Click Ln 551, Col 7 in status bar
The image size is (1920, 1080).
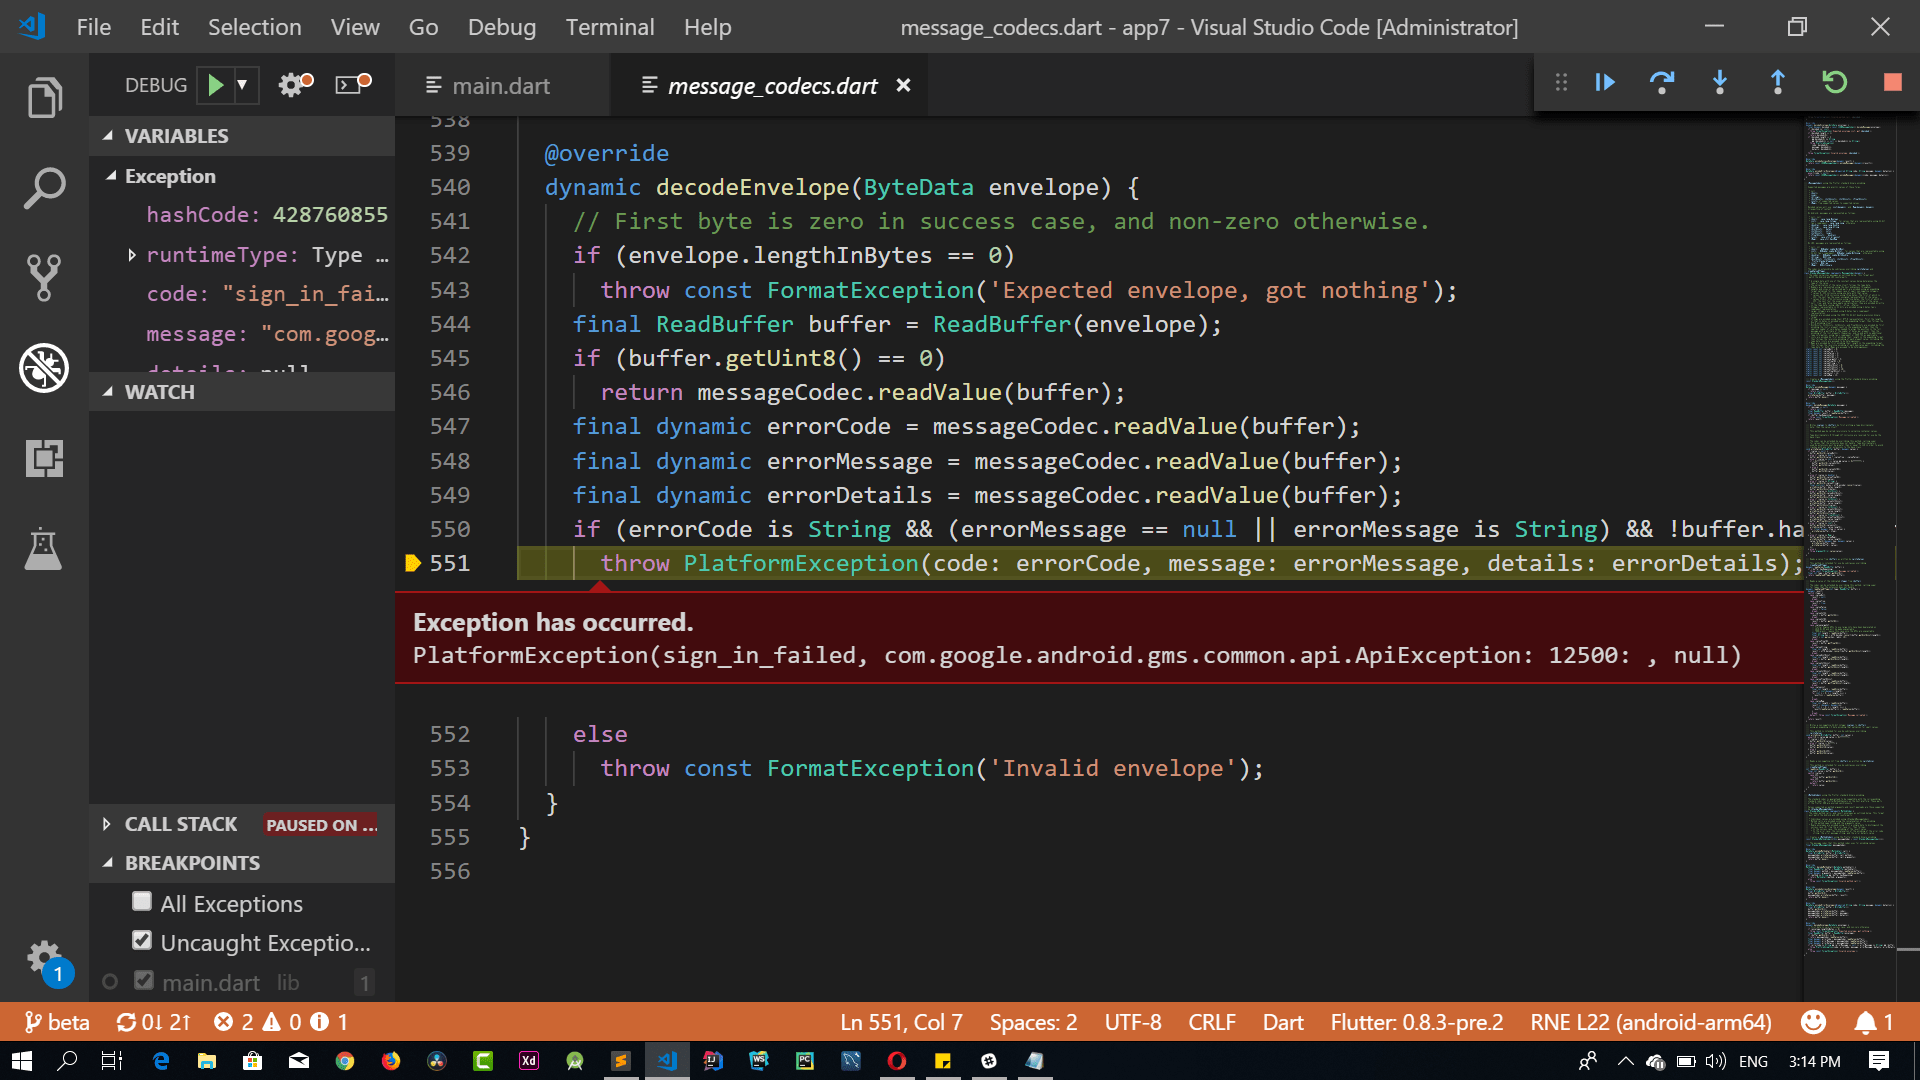900,1022
